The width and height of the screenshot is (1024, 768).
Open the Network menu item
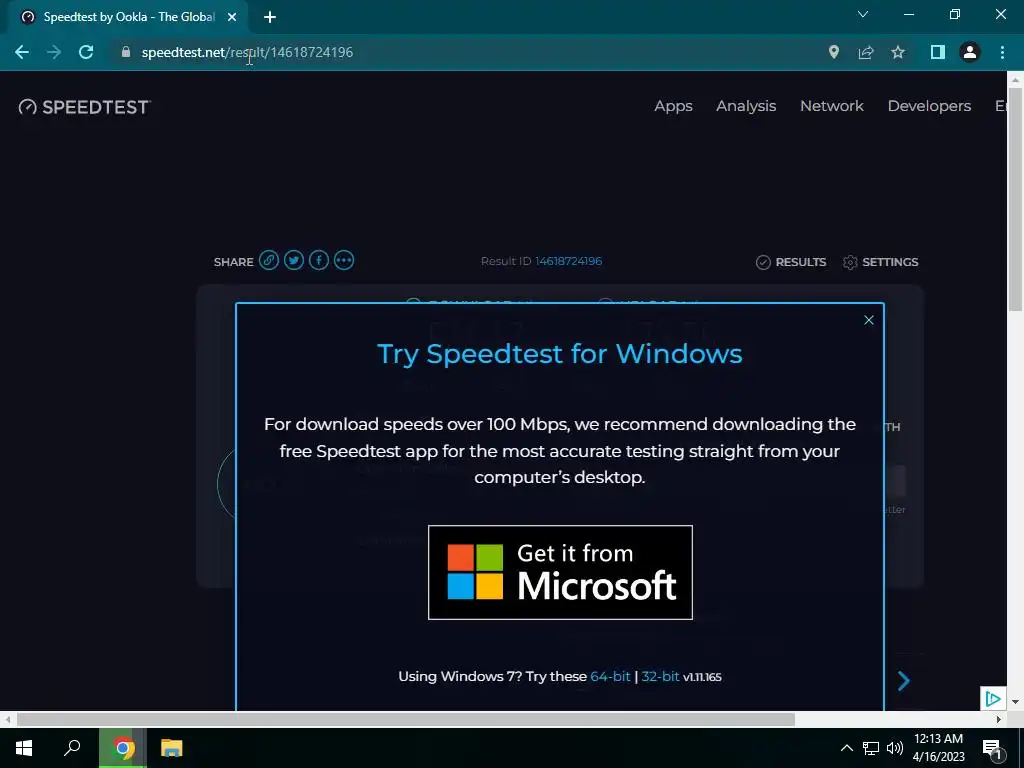tap(831, 106)
